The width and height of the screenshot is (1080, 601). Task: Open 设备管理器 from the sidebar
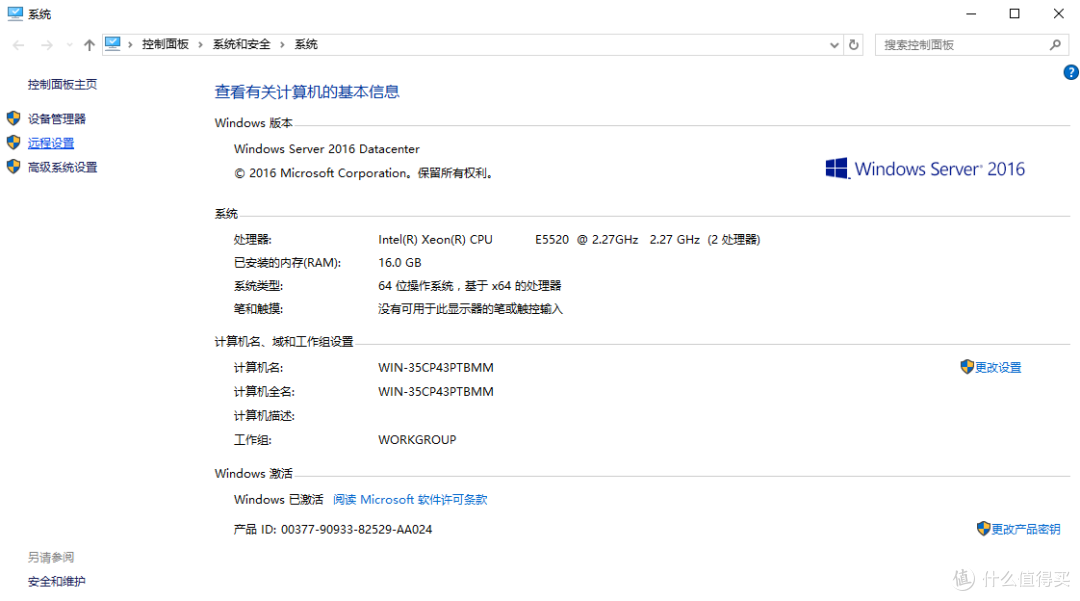(x=56, y=118)
